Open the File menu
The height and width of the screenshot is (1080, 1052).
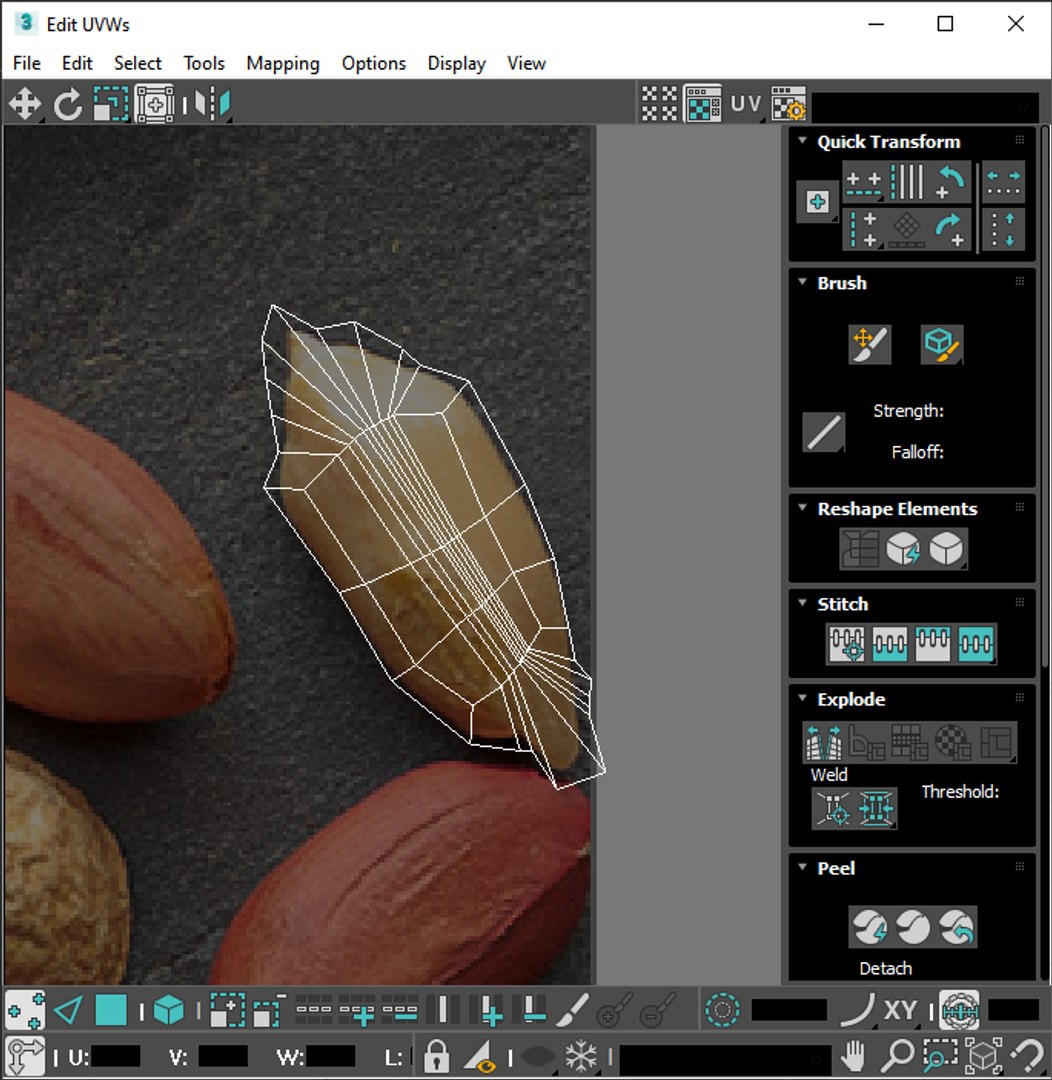coord(27,63)
